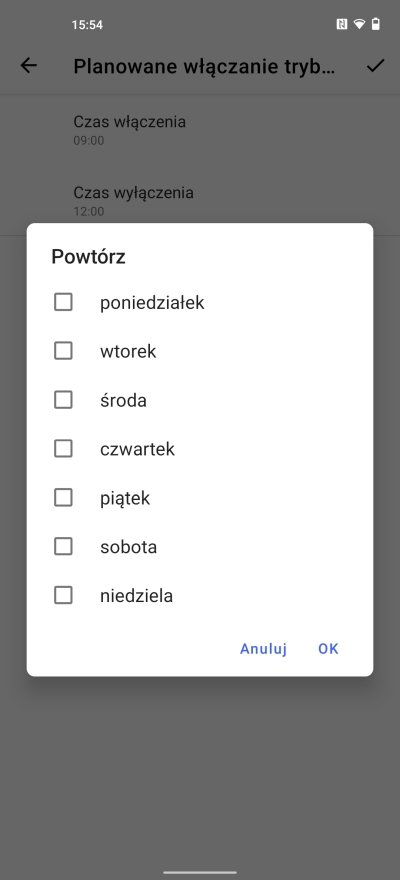The width and height of the screenshot is (400, 880).
Task: Check the wtorek checkbox
Action: [63, 351]
